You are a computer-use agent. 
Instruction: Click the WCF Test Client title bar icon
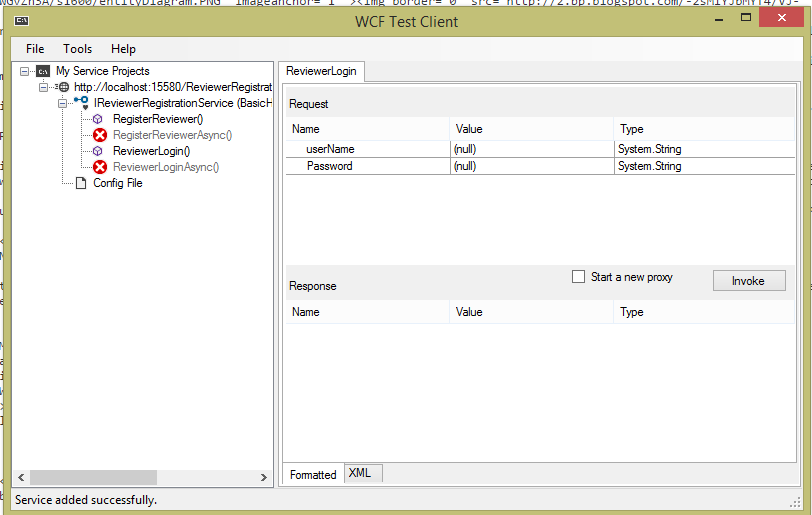click(21, 21)
